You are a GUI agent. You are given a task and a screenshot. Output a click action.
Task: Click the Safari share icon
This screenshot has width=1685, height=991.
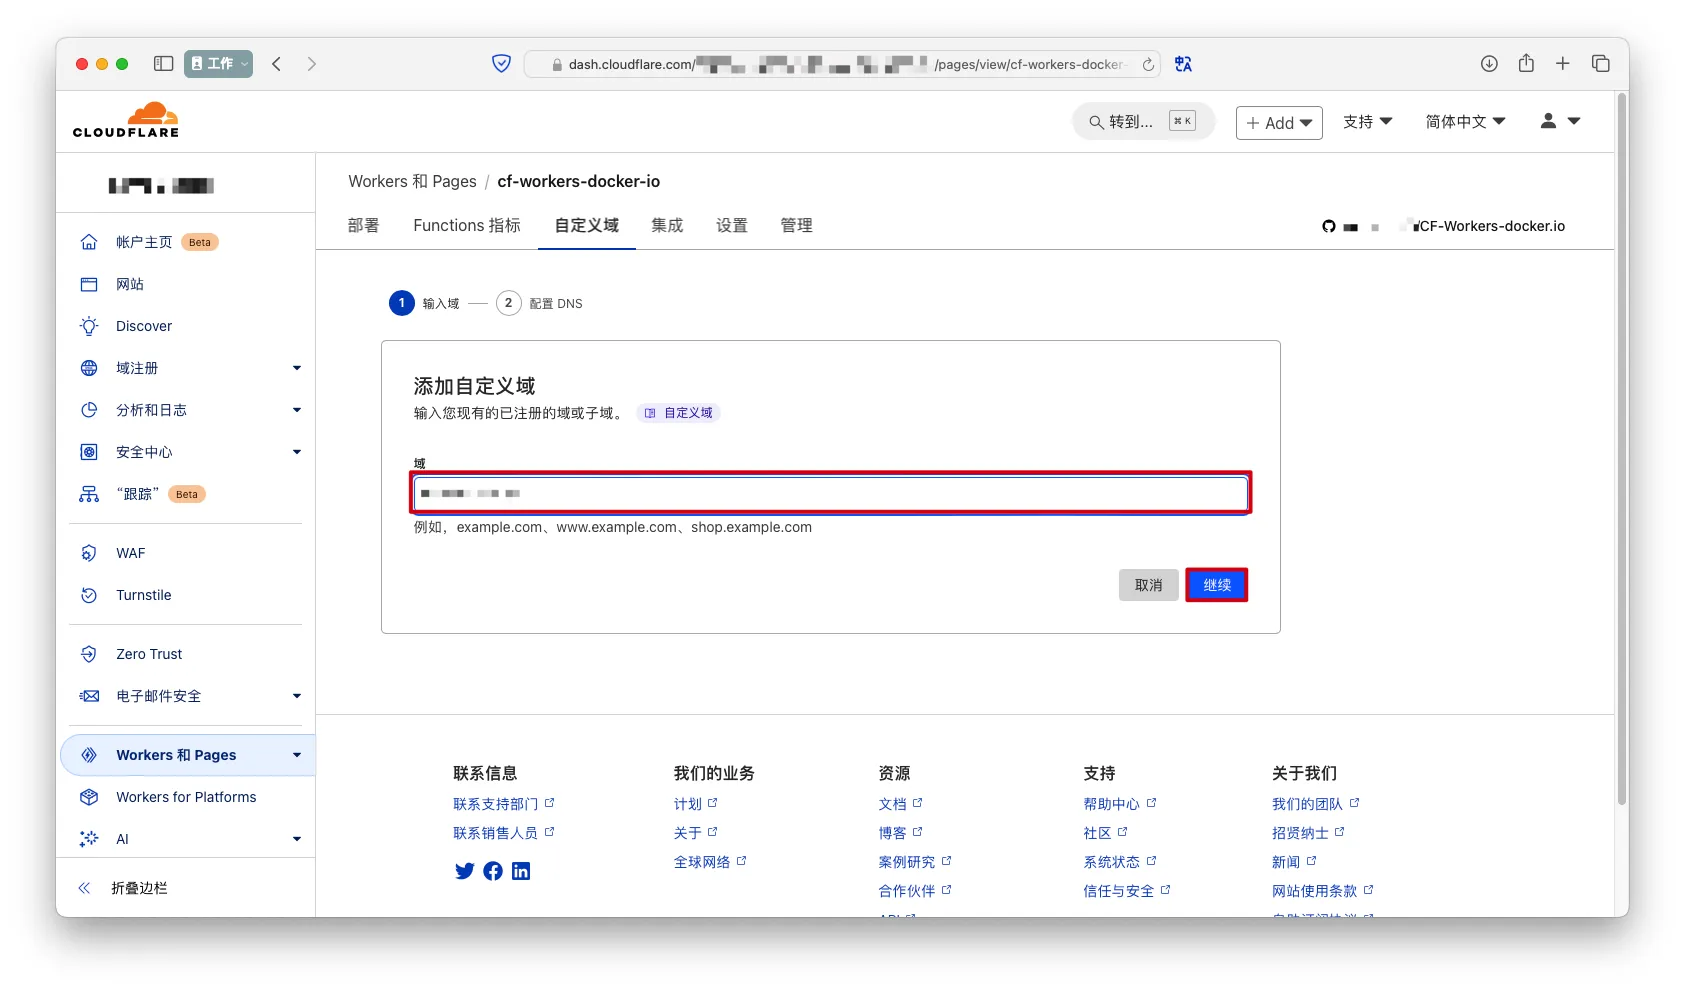point(1526,63)
